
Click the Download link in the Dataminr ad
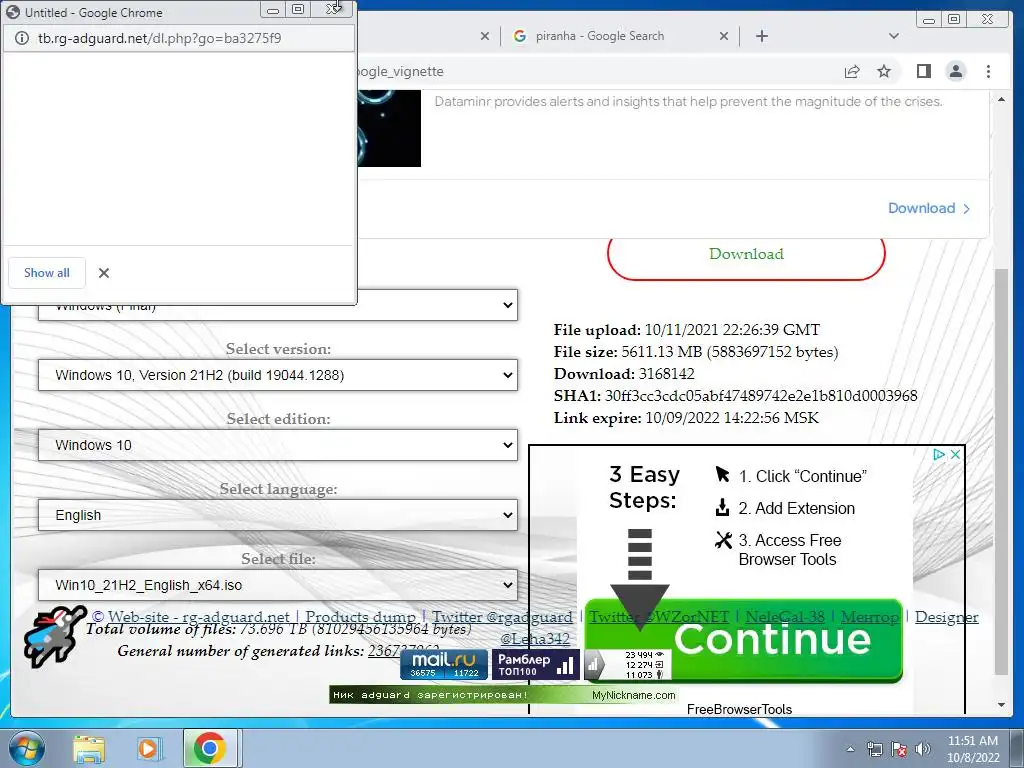929,208
